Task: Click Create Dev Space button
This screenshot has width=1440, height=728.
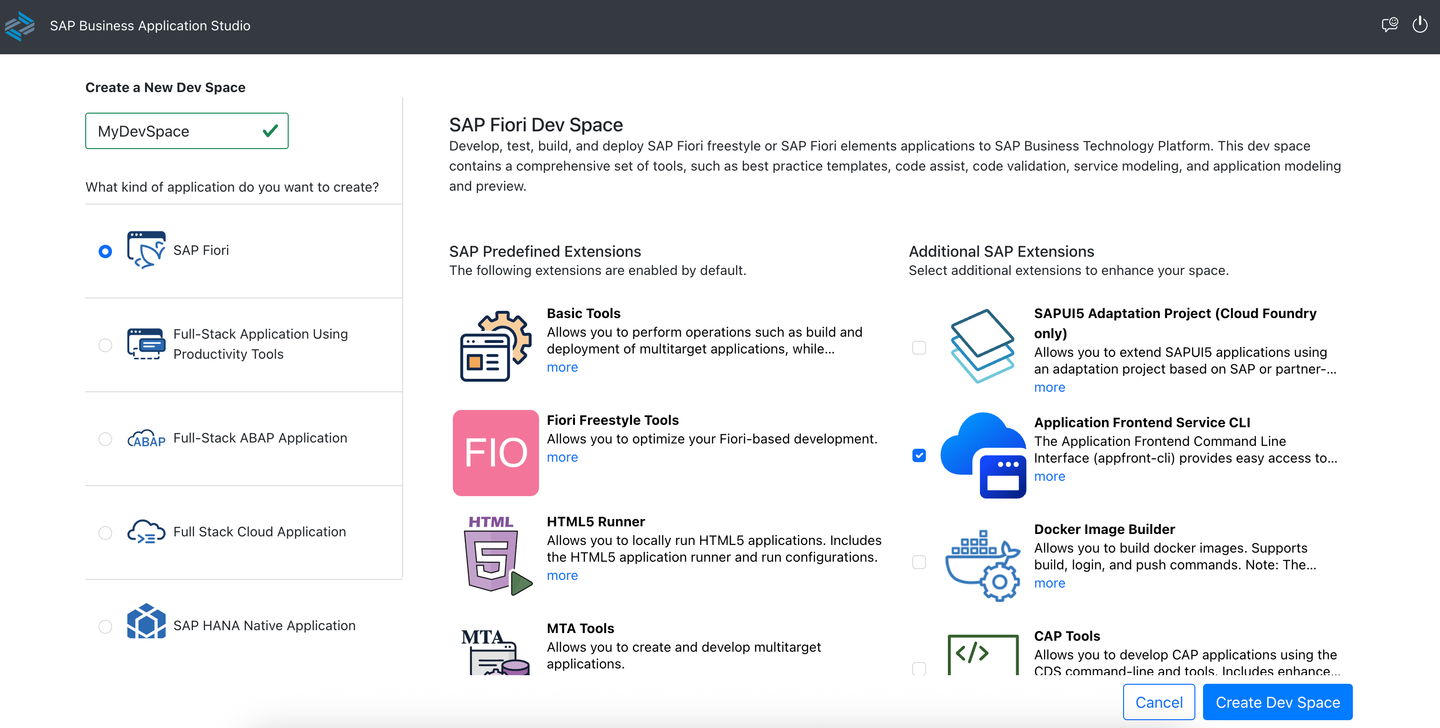Action: coord(1278,702)
